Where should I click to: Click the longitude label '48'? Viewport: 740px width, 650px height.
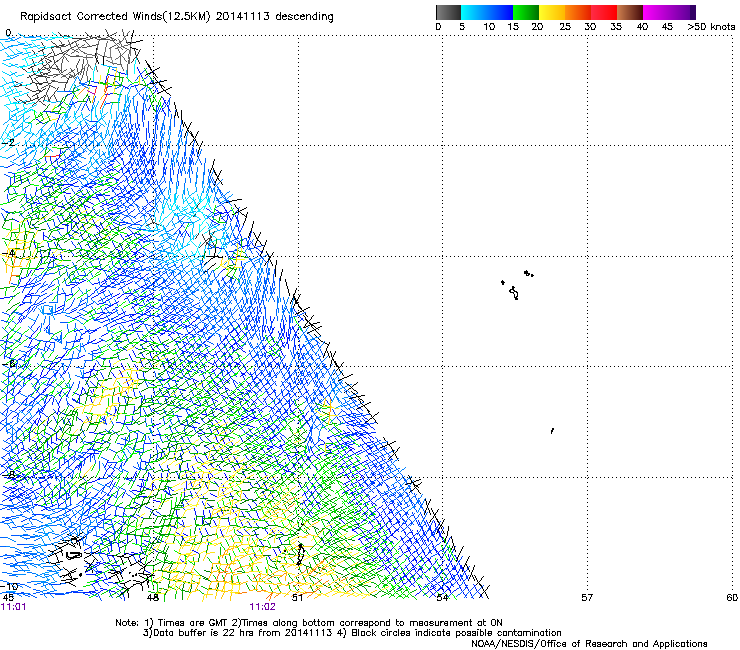(x=152, y=598)
